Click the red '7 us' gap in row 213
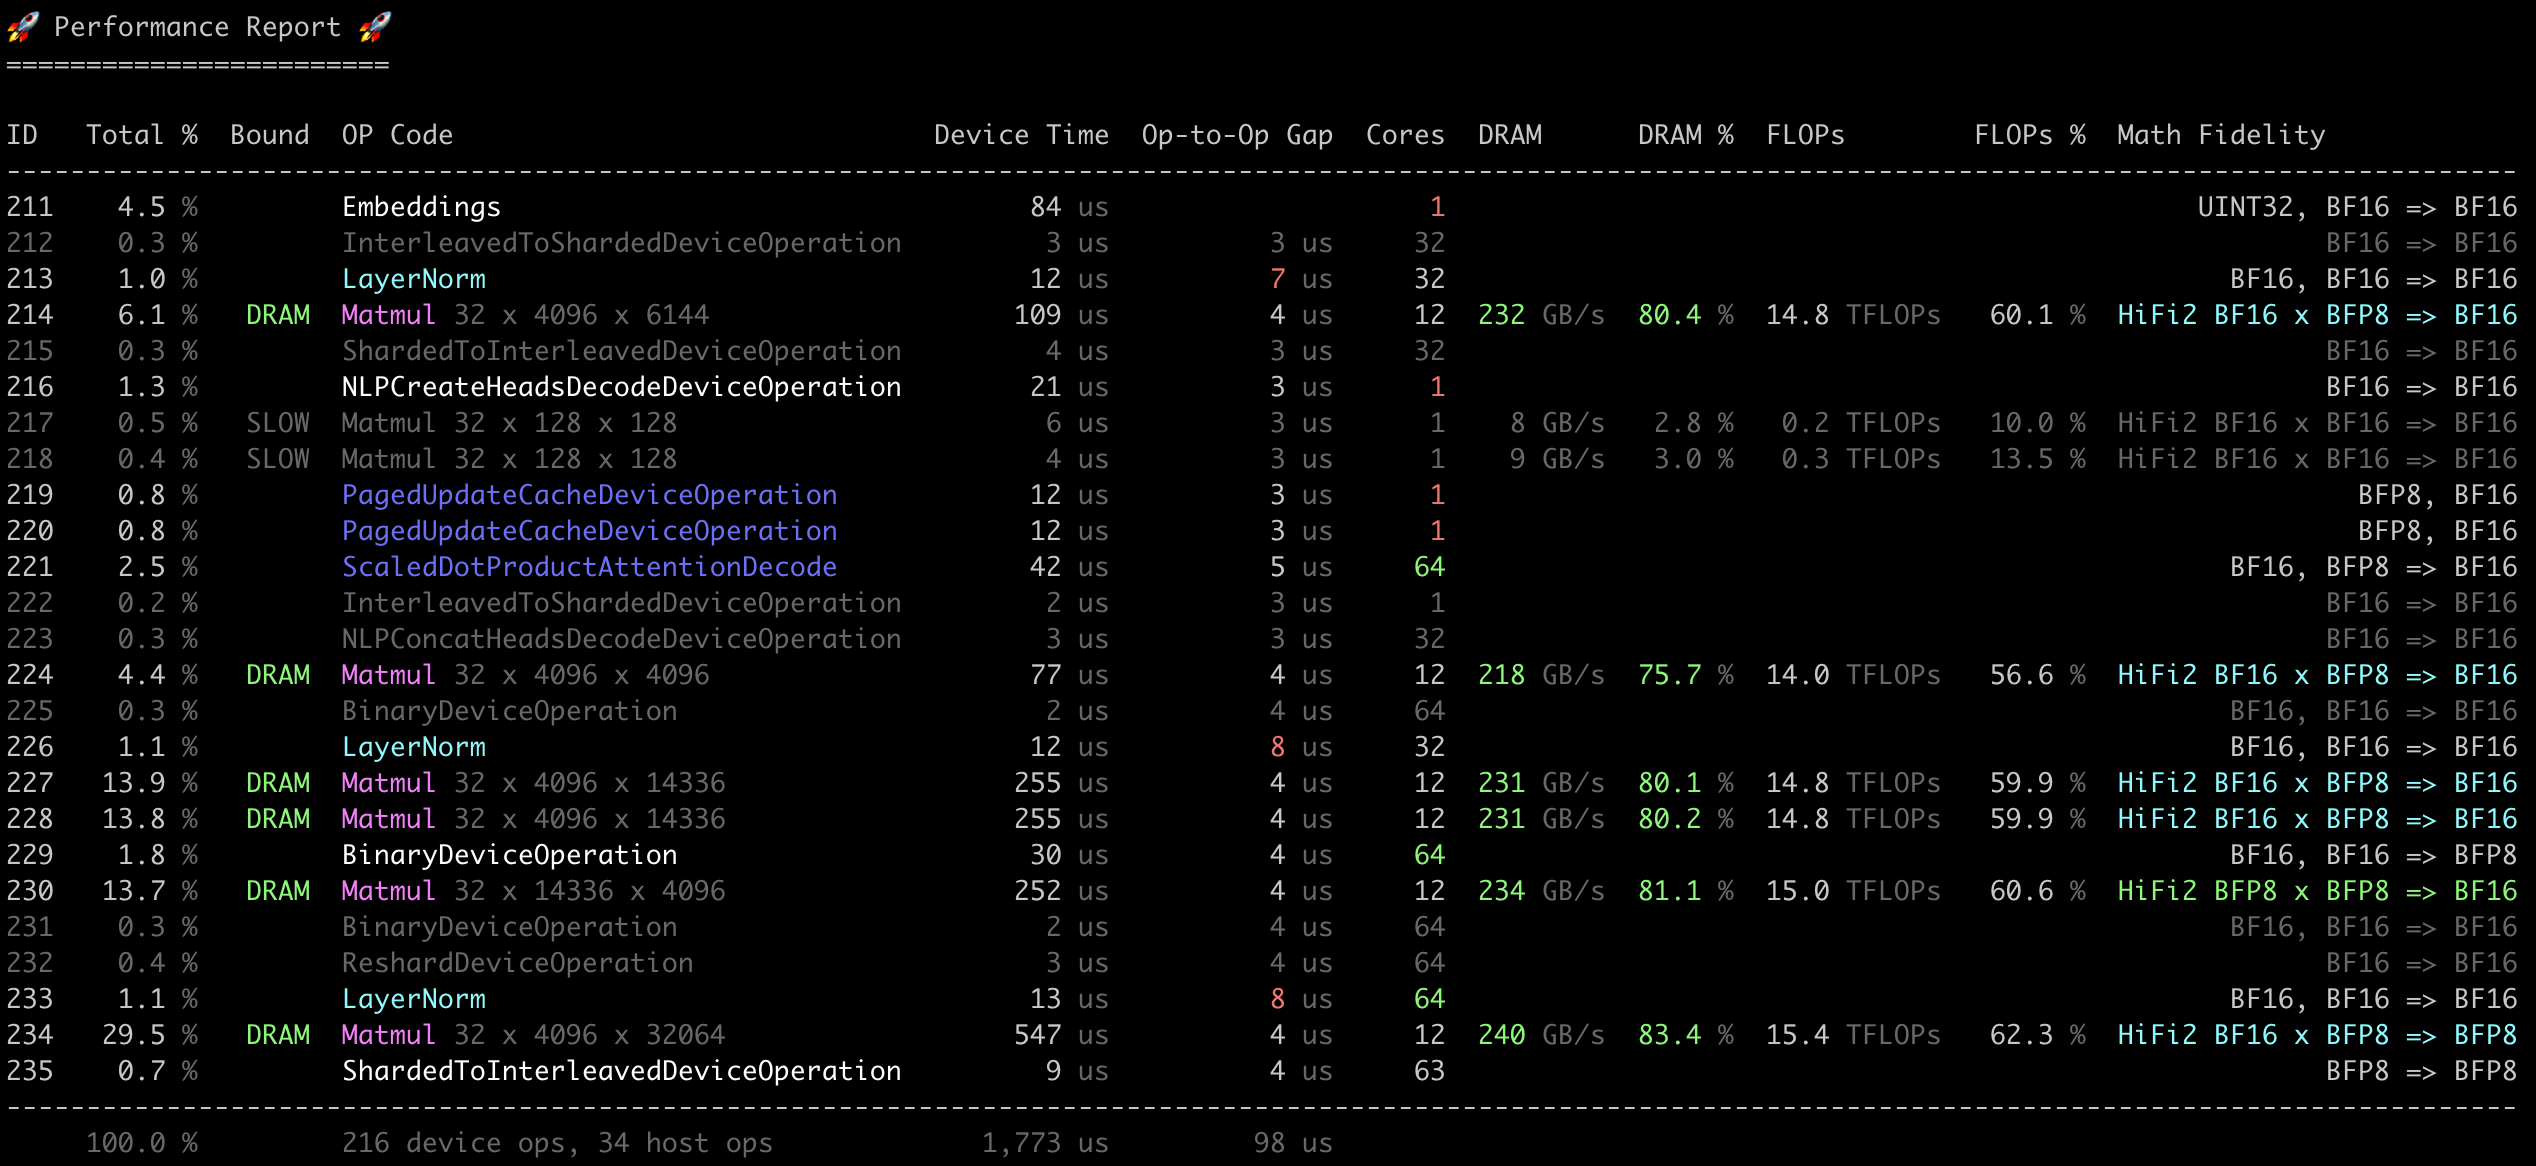 [x=1301, y=279]
